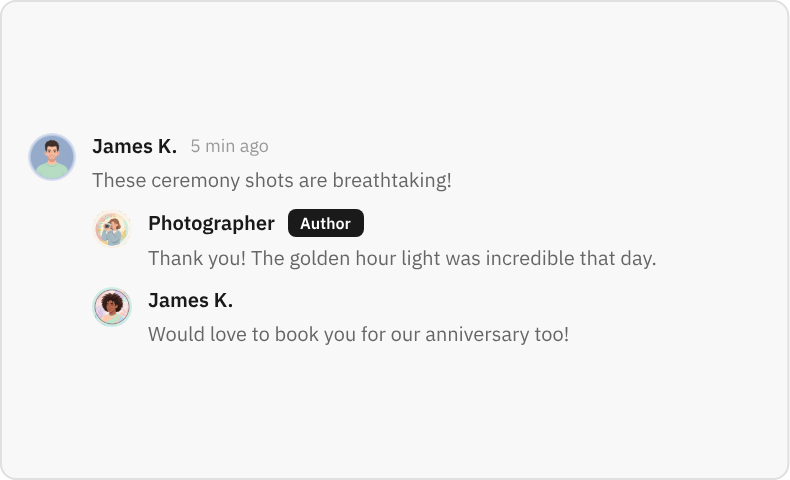Click the black Author badge
The image size is (790, 480).
point(325,223)
